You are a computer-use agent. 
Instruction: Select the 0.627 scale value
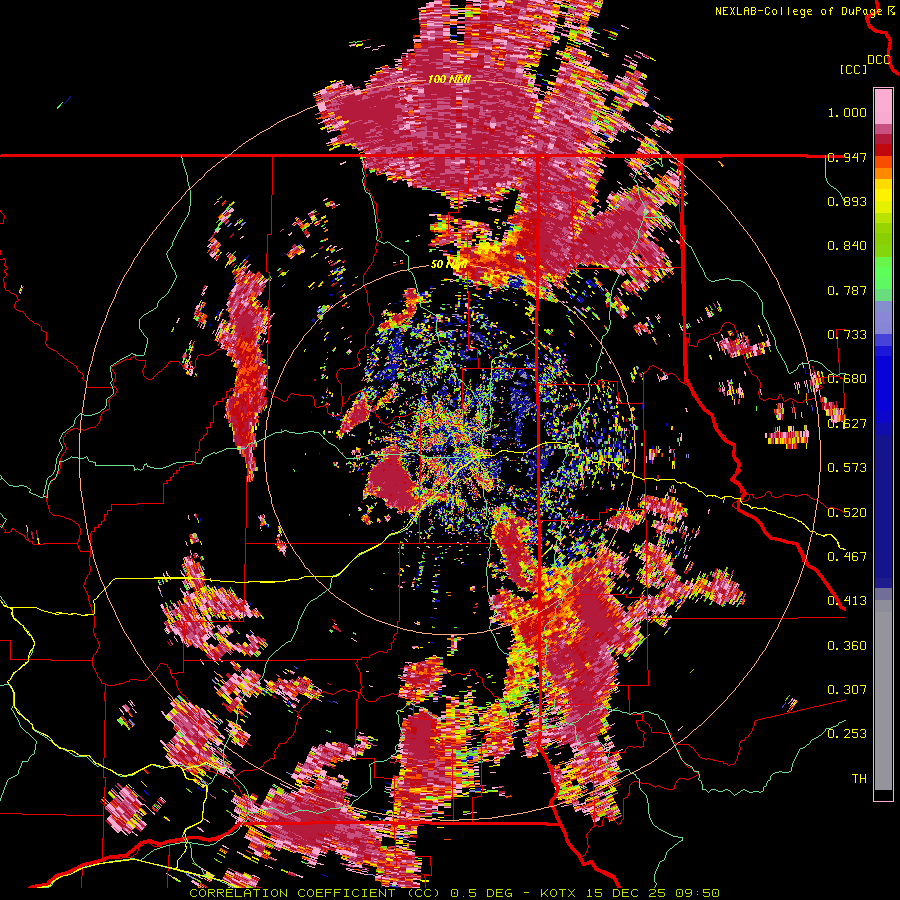(x=847, y=424)
